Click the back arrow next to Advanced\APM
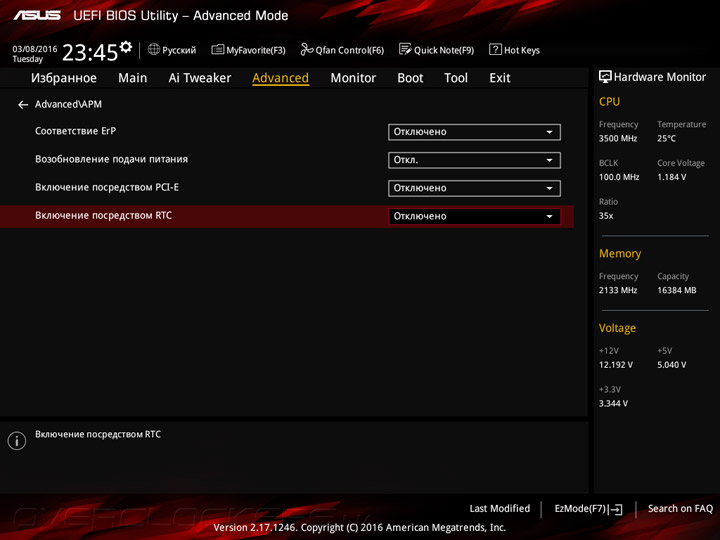This screenshot has width=720, height=540. (23, 105)
